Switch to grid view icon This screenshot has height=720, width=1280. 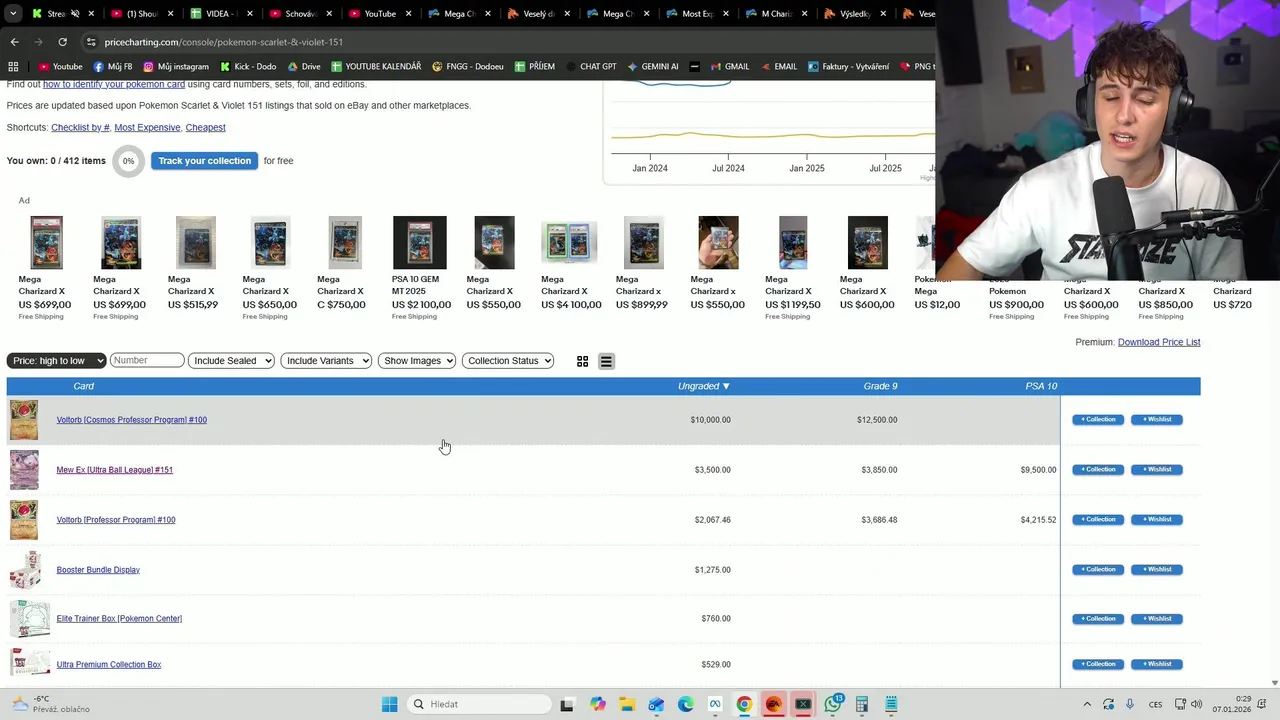[582, 361]
